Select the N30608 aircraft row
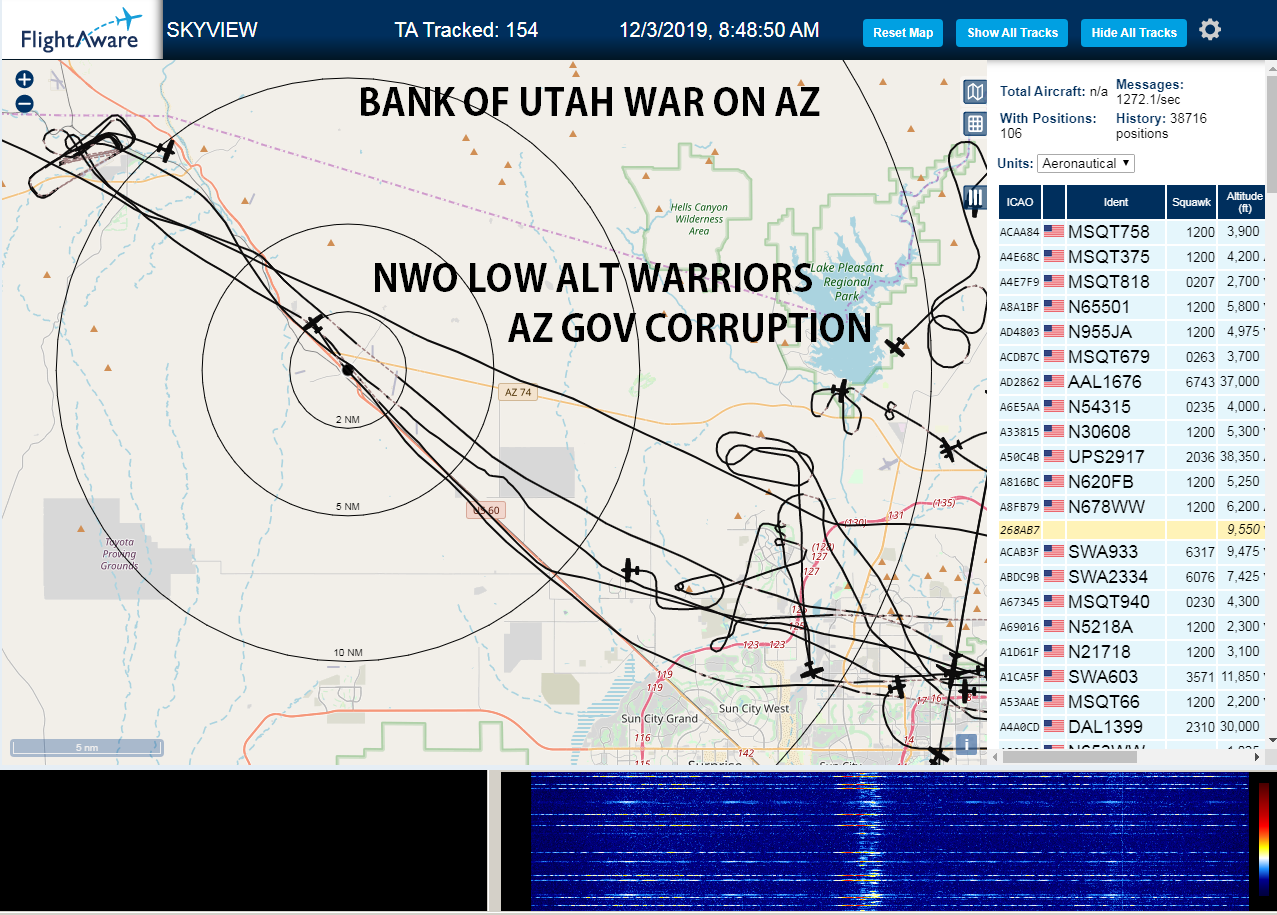 pyautogui.click(x=1133, y=431)
